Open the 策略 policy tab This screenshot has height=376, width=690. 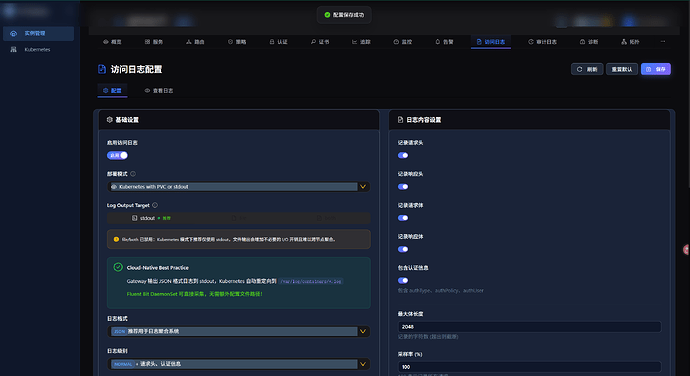237,42
